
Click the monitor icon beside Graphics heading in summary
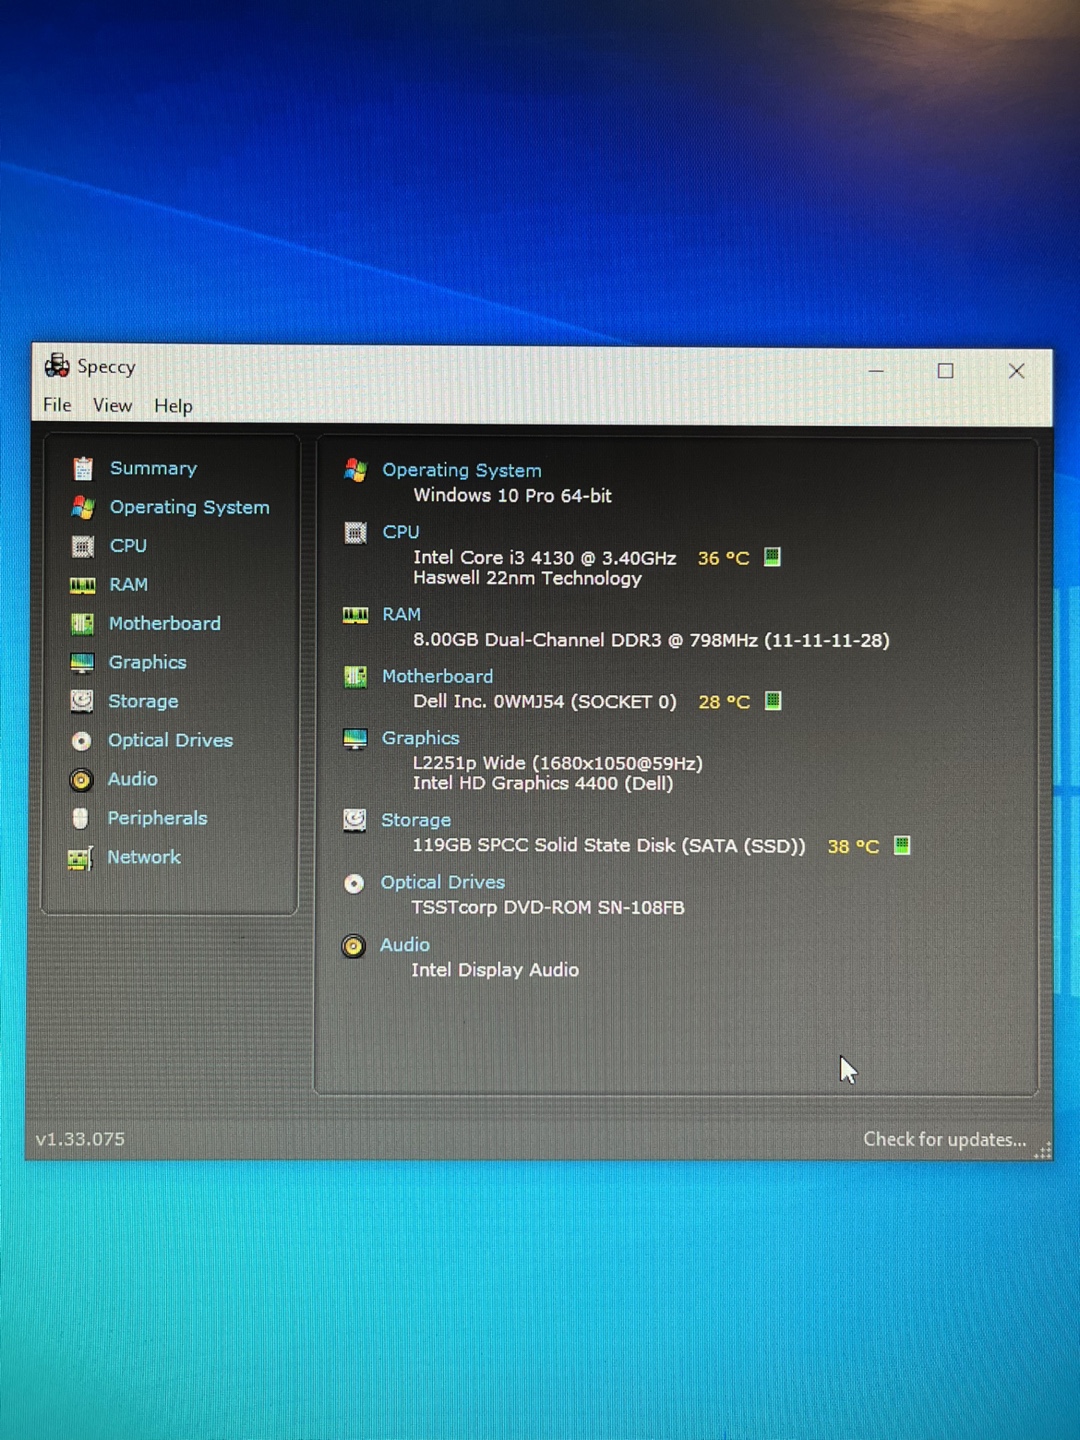[x=355, y=739]
